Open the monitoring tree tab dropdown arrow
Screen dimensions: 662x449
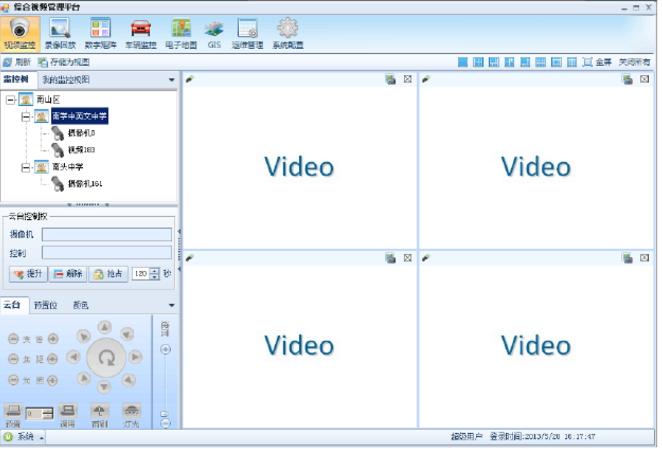point(171,79)
